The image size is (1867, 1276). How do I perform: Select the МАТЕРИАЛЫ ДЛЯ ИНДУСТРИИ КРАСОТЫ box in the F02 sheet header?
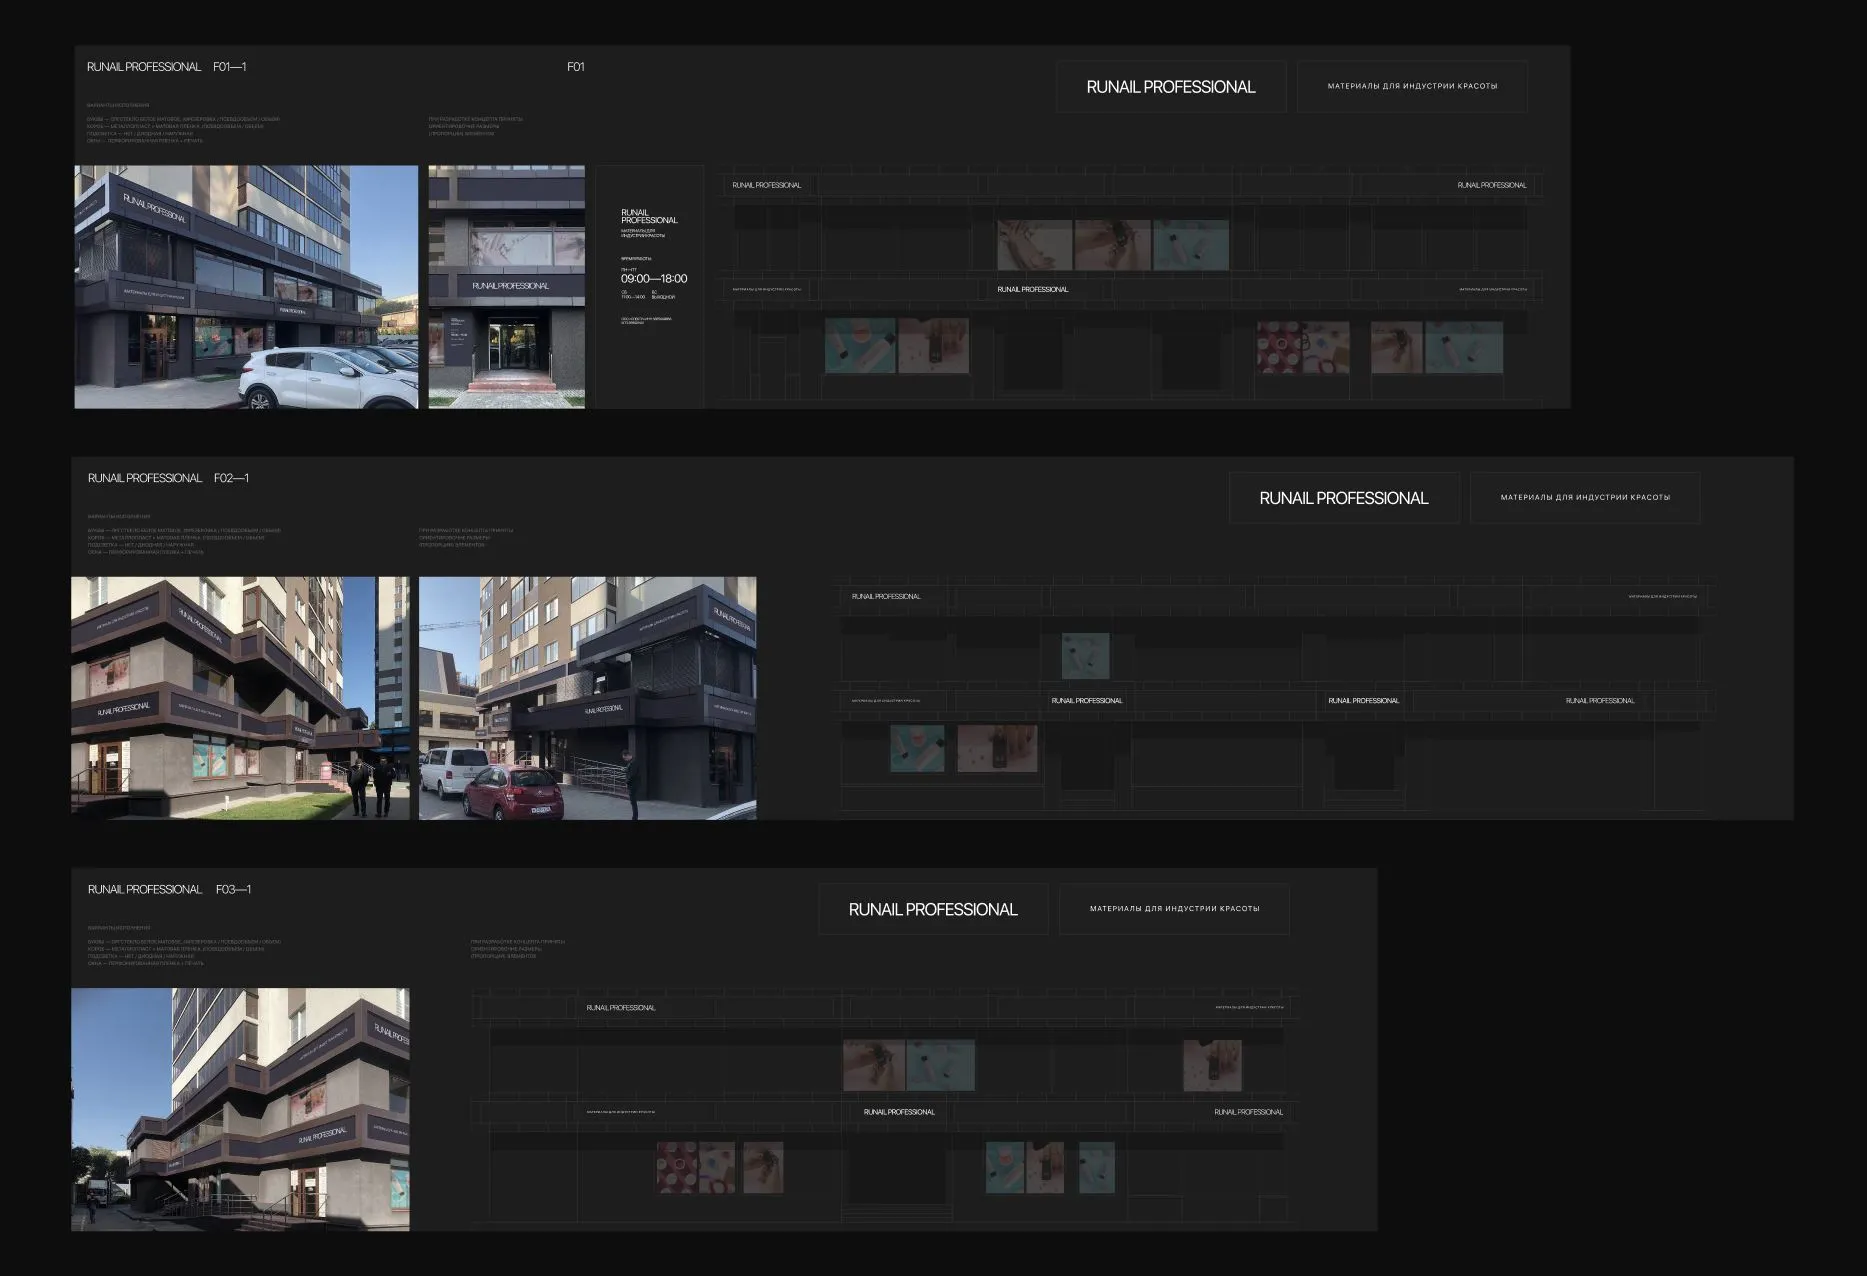click(1585, 498)
